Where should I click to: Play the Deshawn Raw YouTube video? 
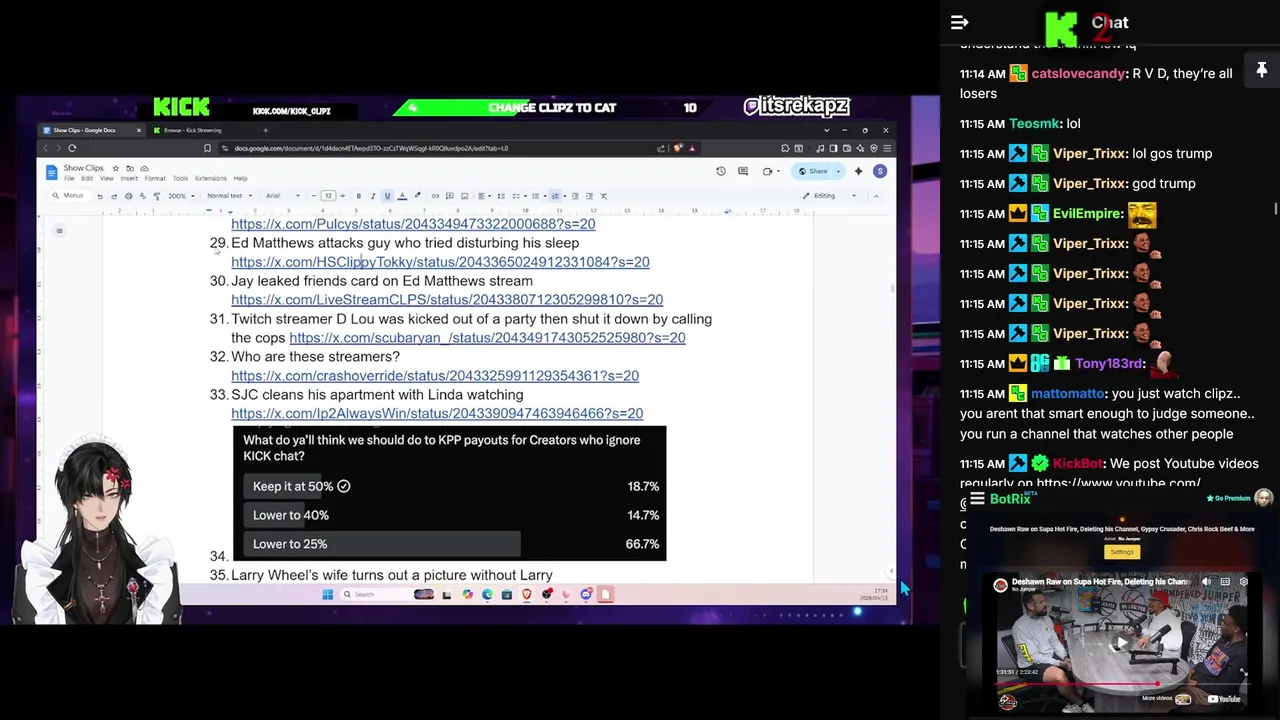[1122, 643]
